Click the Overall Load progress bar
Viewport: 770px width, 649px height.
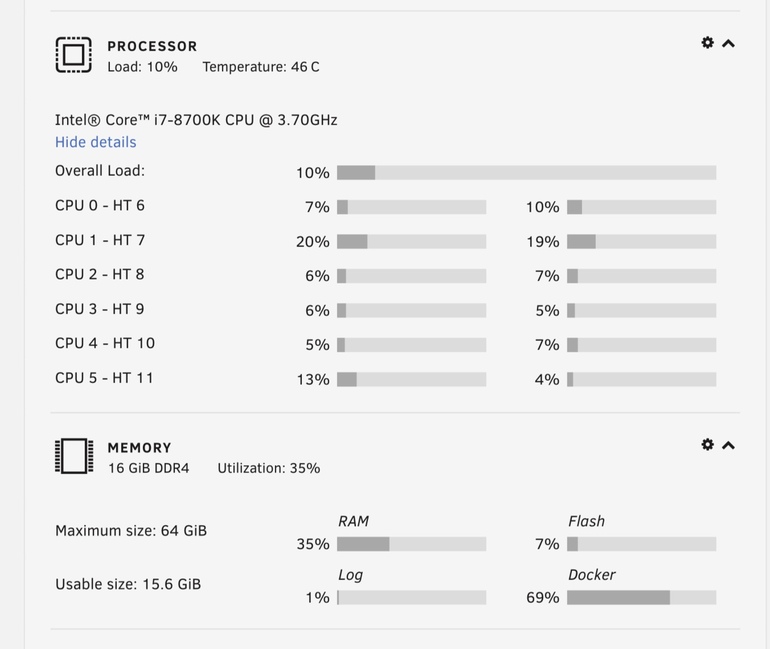click(x=526, y=173)
